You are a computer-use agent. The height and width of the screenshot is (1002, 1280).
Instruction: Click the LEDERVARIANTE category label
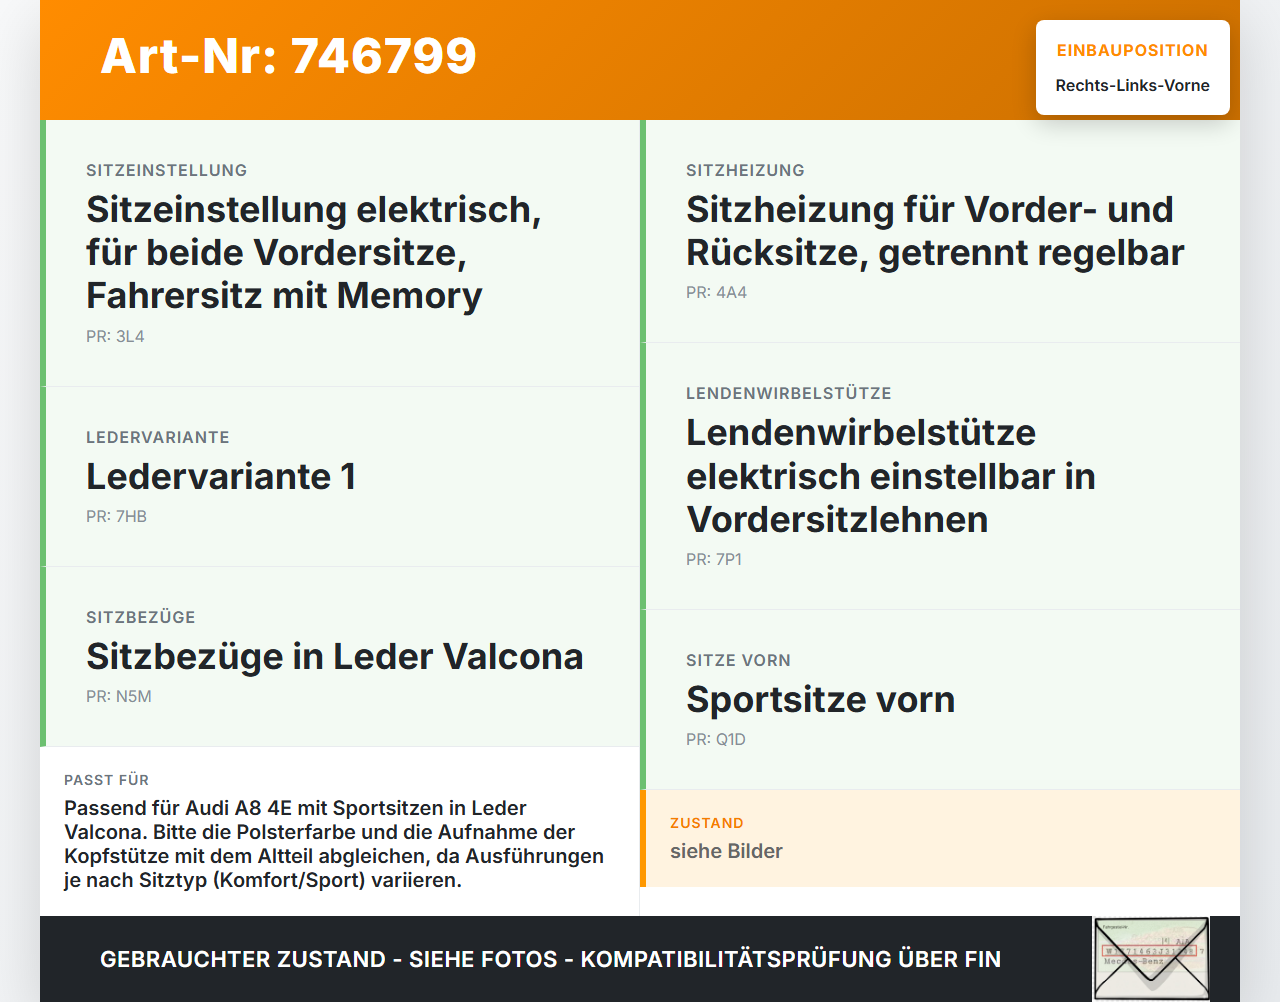pos(158,437)
